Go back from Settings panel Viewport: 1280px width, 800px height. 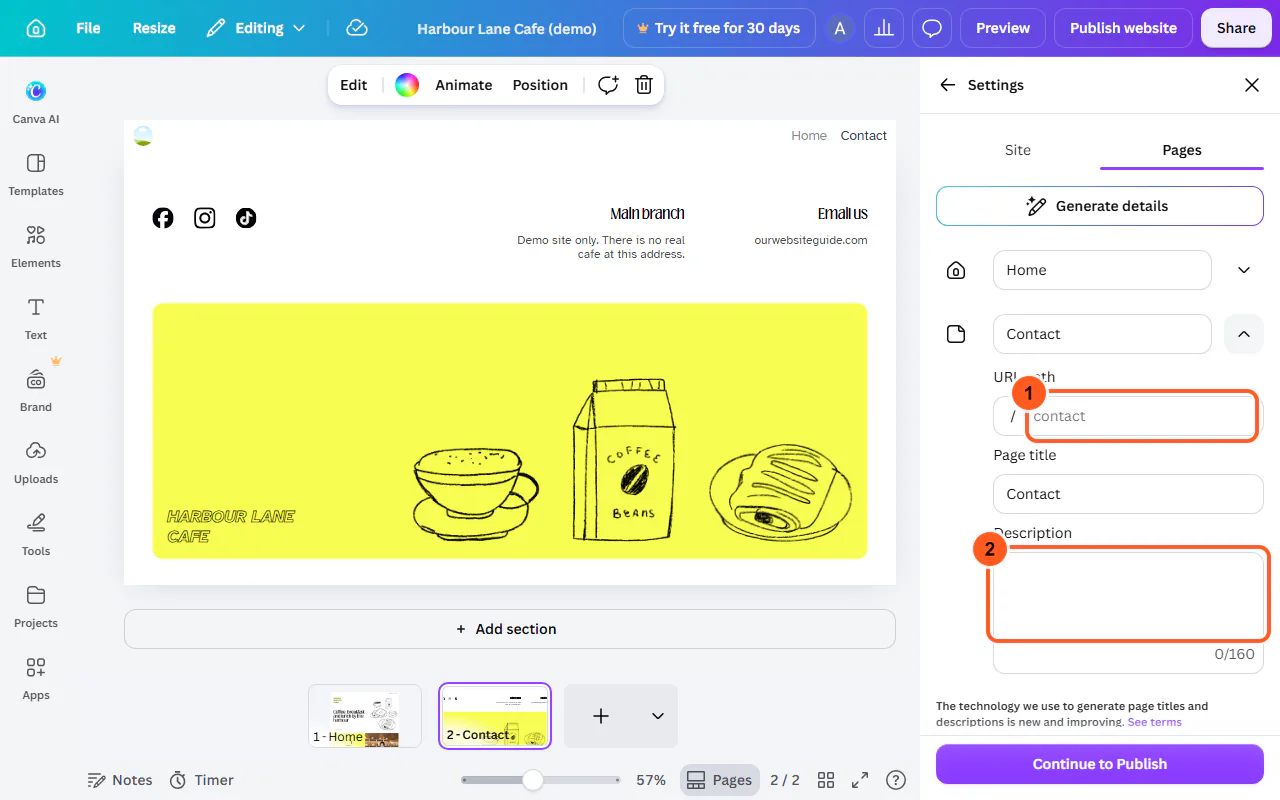[x=948, y=85]
